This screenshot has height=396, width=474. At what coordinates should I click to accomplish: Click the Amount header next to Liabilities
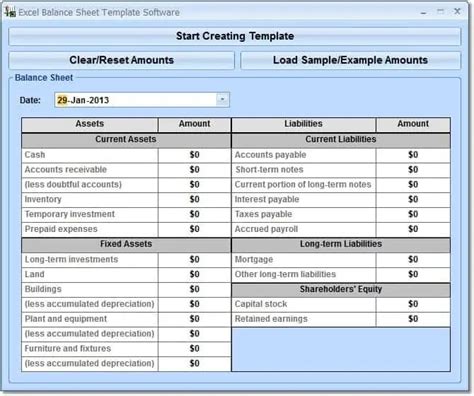413,124
